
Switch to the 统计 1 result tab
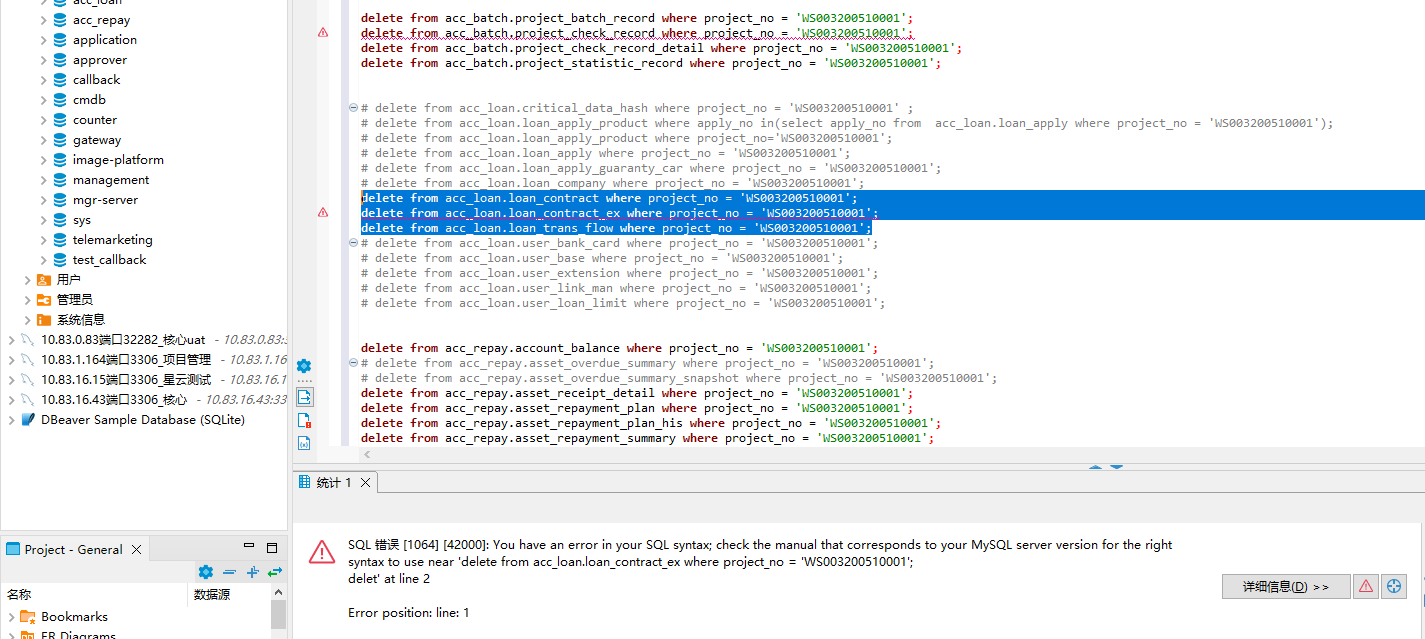[x=334, y=482]
